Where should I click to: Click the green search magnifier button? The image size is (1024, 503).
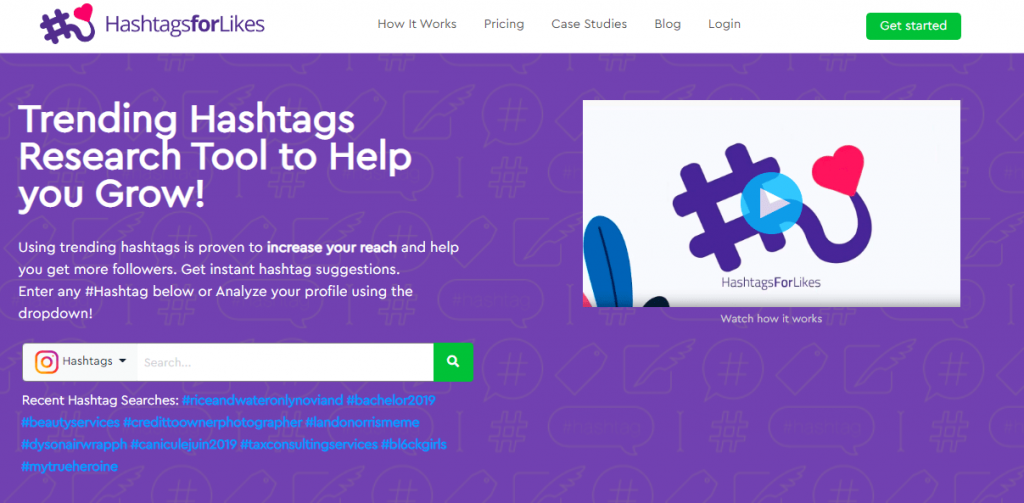pyautogui.click(x=453, y=362)
